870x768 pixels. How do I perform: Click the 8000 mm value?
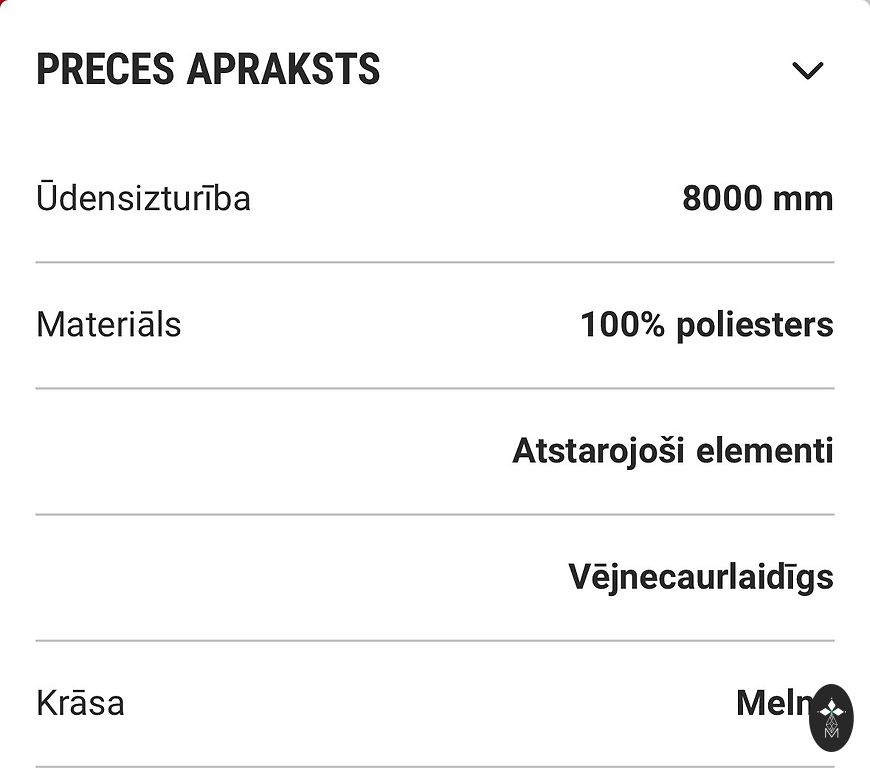tap(757, 198)
